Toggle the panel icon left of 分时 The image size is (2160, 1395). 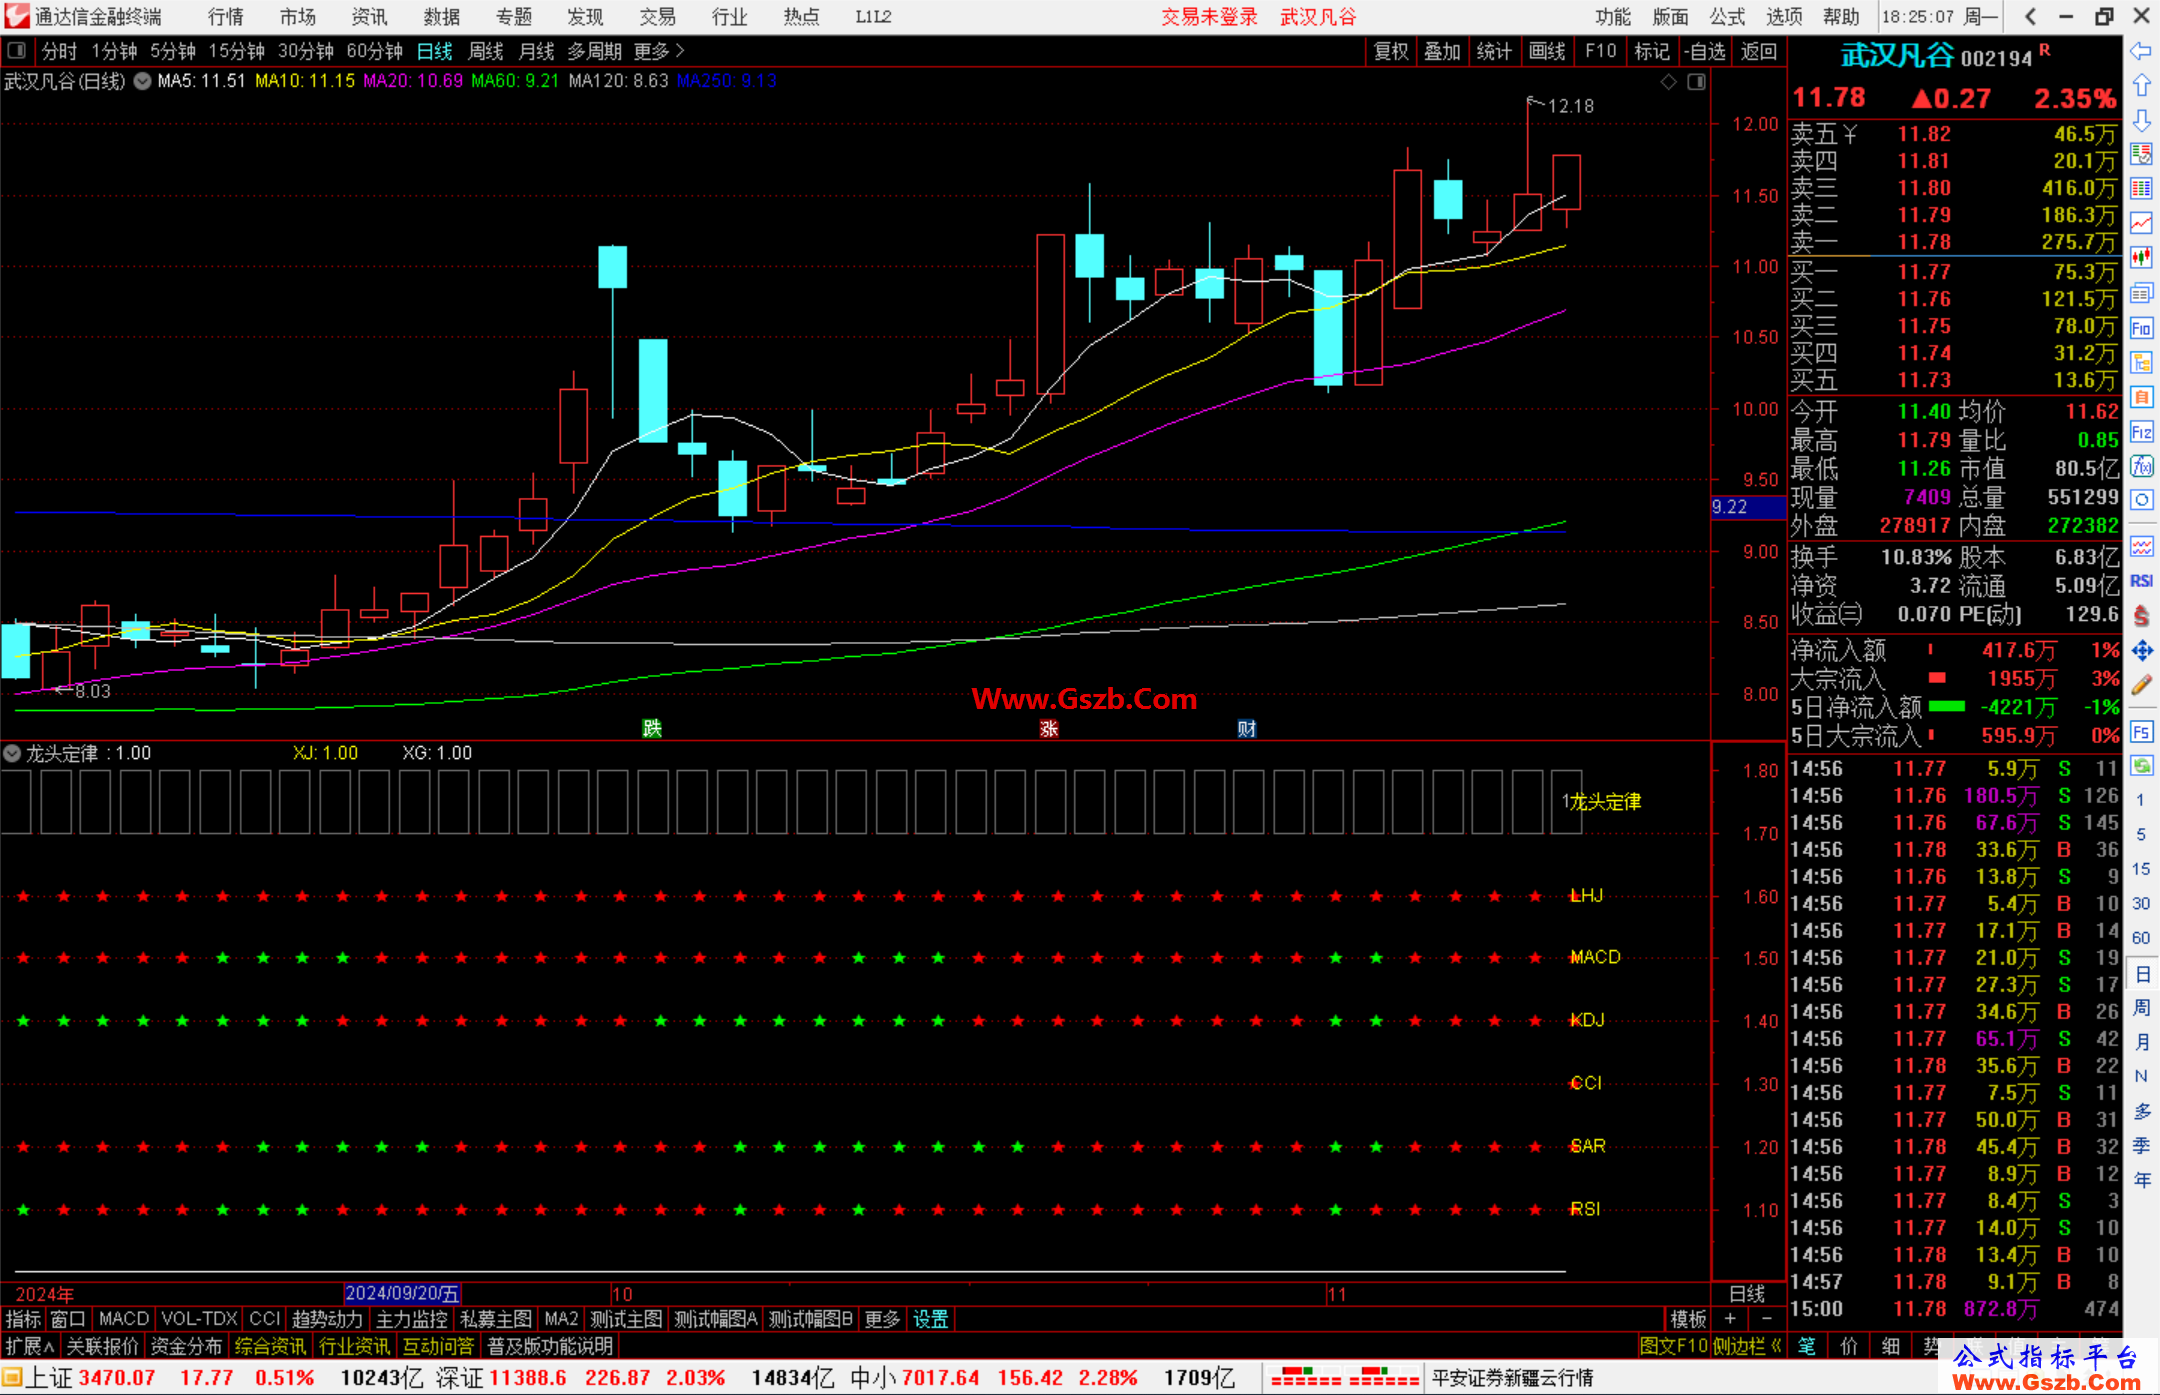(16, 50)
